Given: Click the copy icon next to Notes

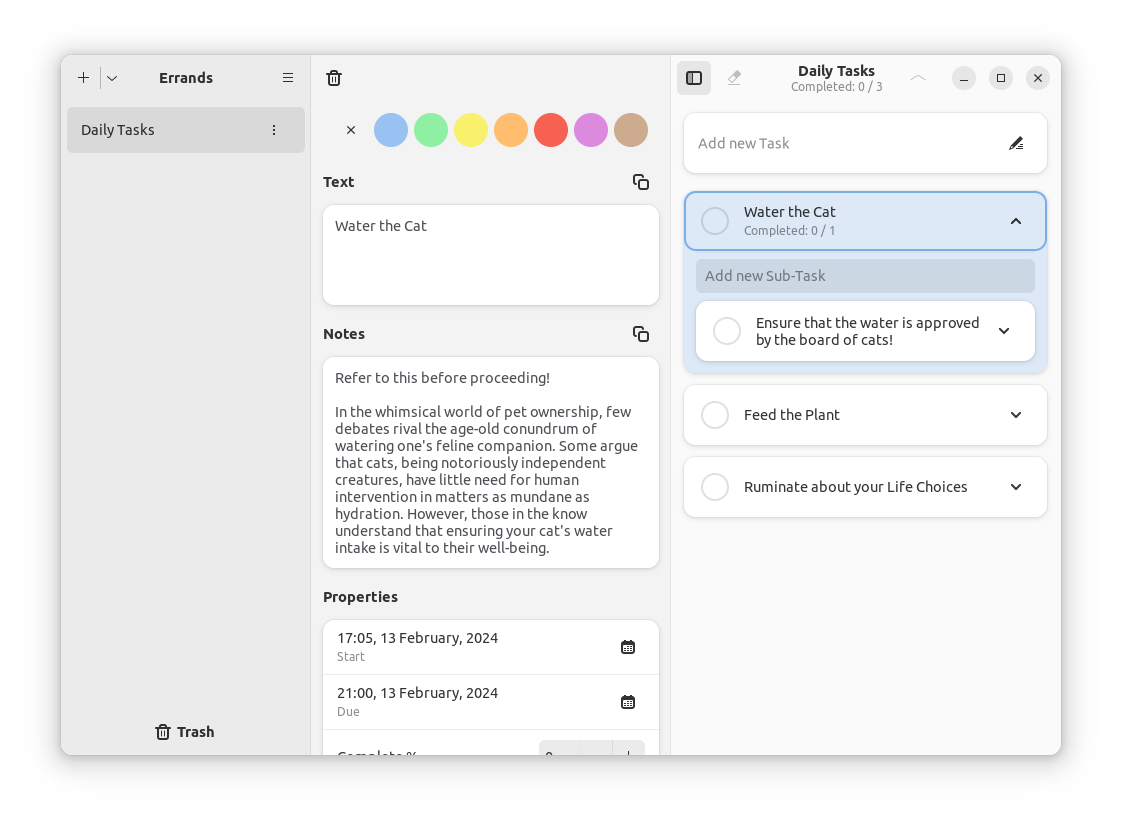Looking at the screenshot, I should tap(641, 334).
